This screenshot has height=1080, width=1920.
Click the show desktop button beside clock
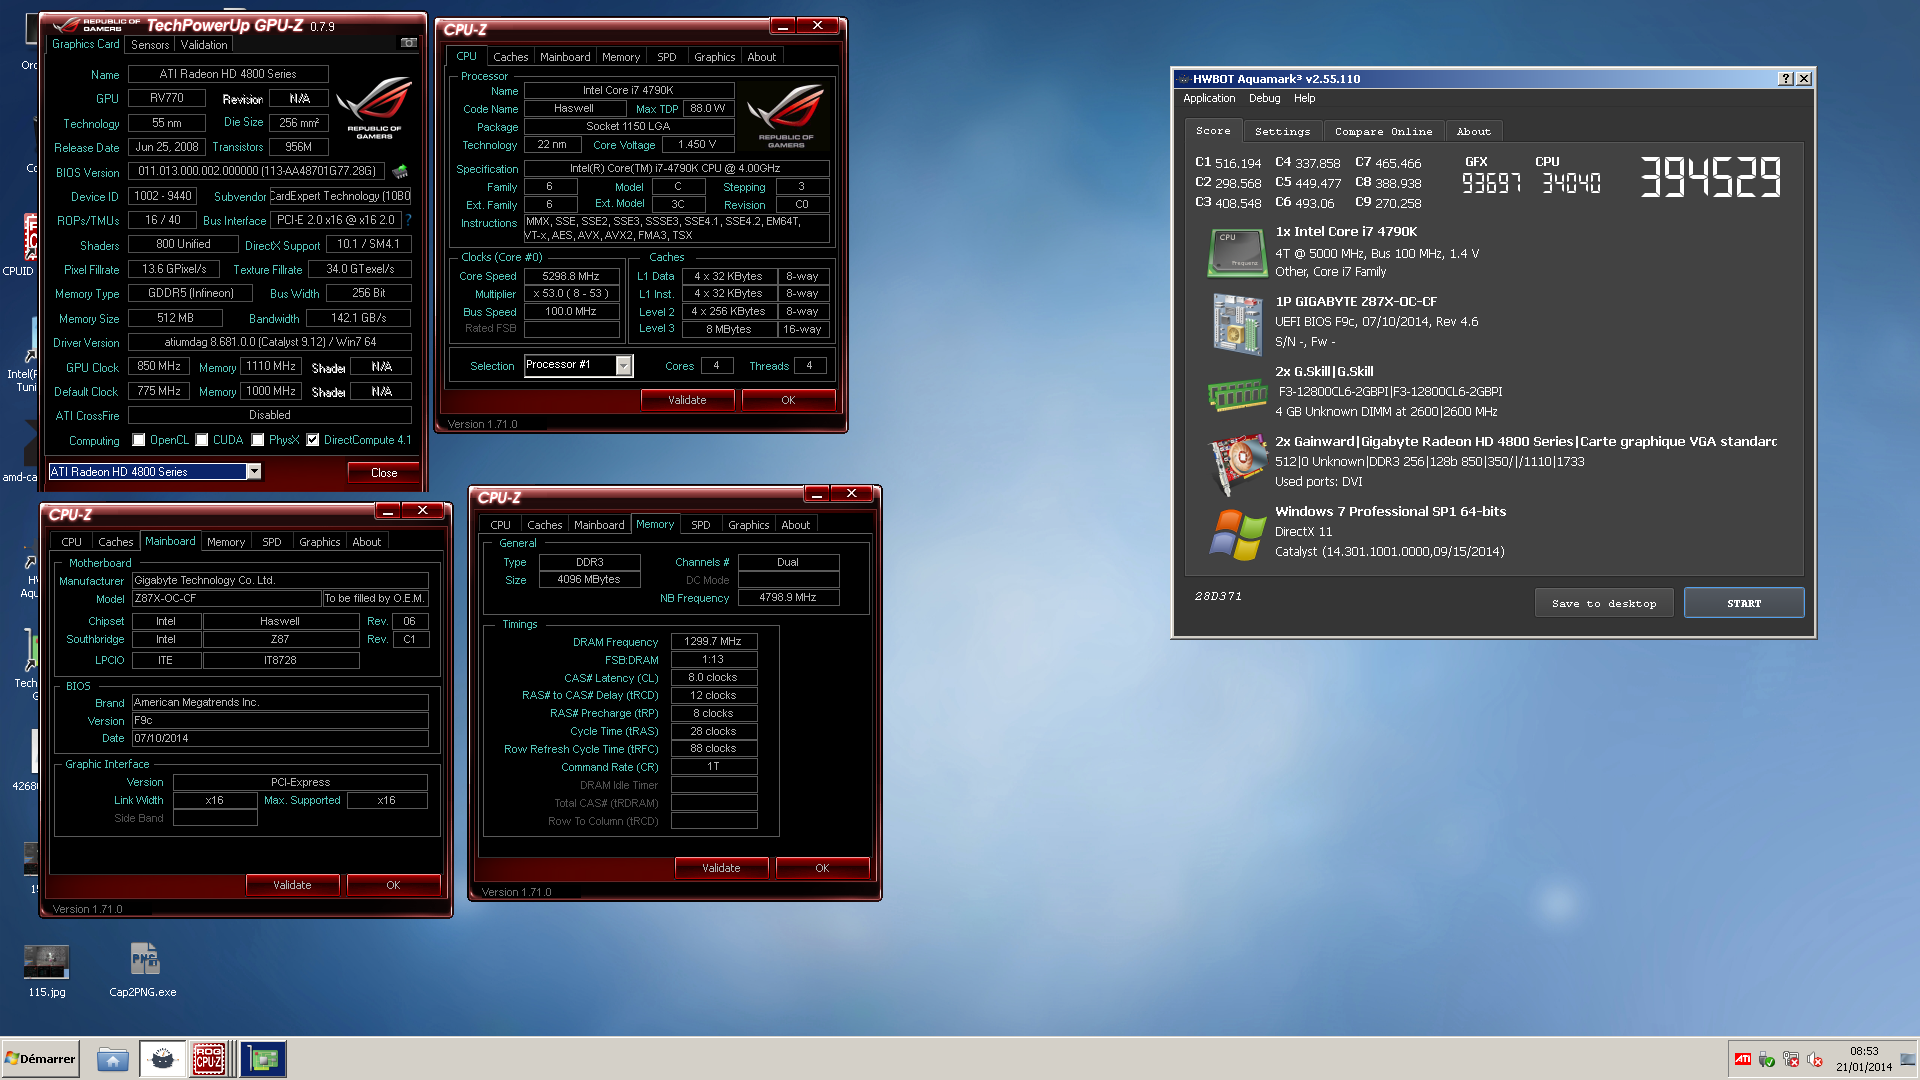pyautogui.click(x=1908, y=1059)
